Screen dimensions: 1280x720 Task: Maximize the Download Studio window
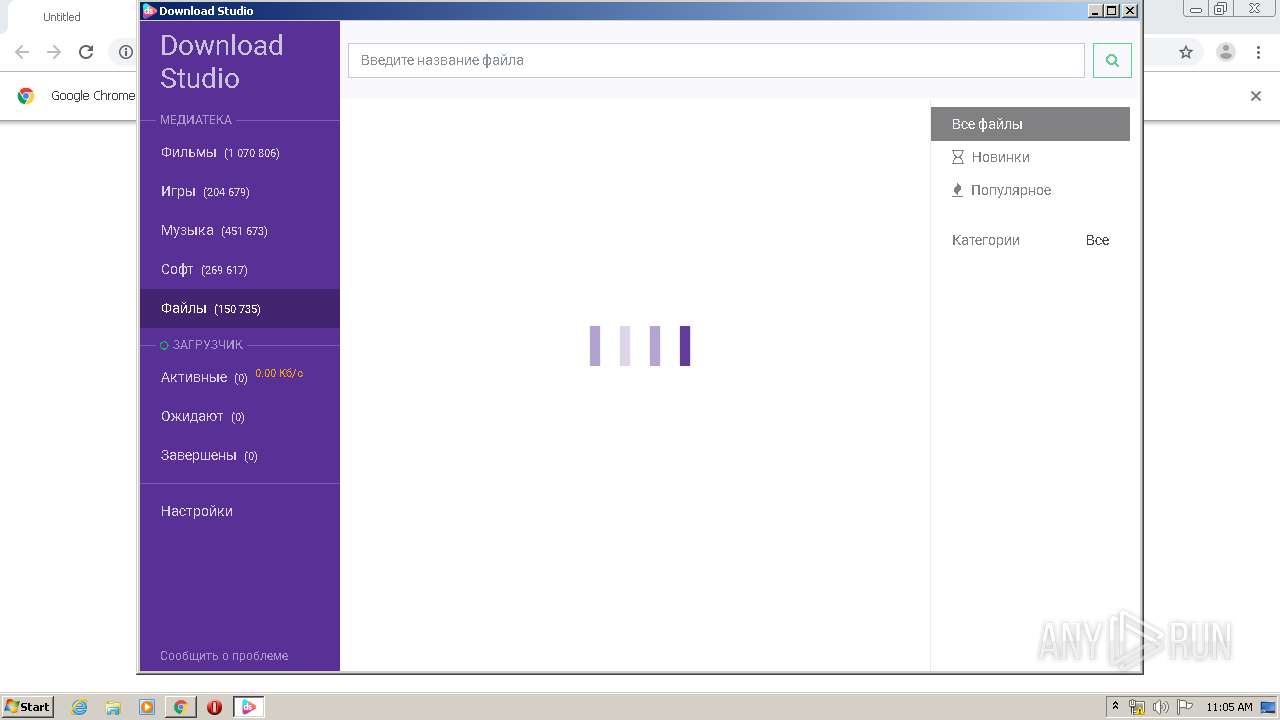1112,11
